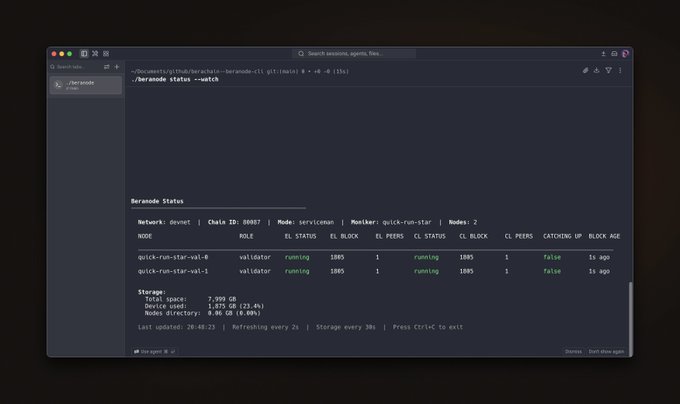Click the working directory and git branch prompt line
The width and height of the screenshot is (680, 404).
pyautogui.click(x=240, y=72)
